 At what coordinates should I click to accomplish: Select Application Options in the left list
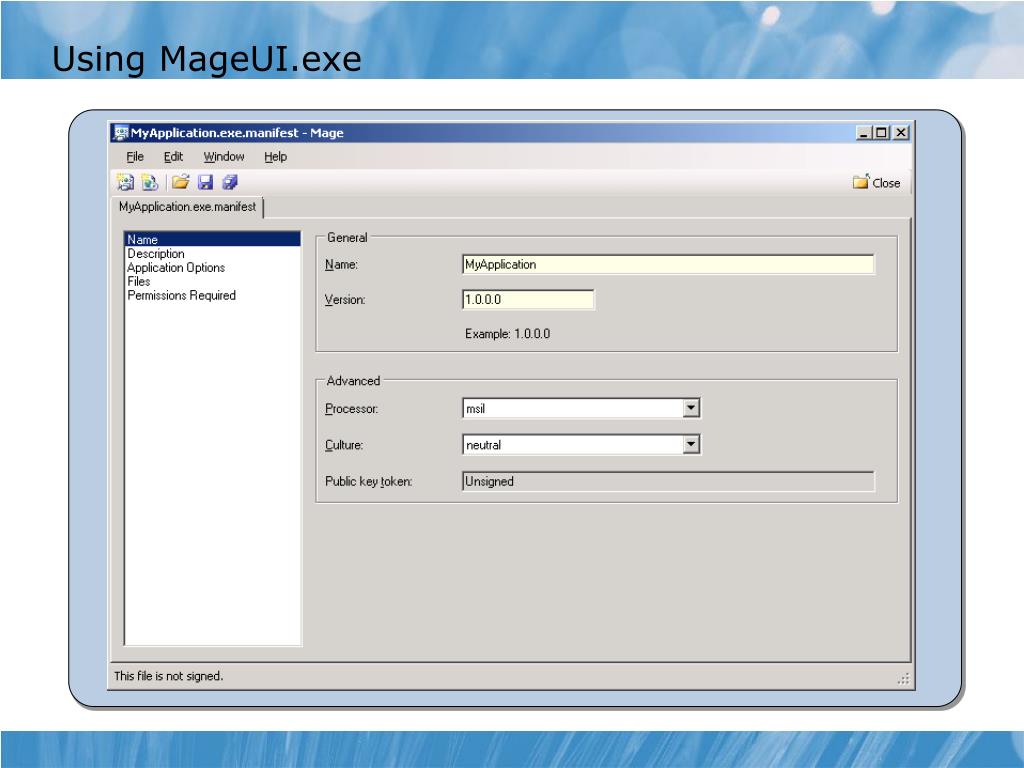click(176, 268)
